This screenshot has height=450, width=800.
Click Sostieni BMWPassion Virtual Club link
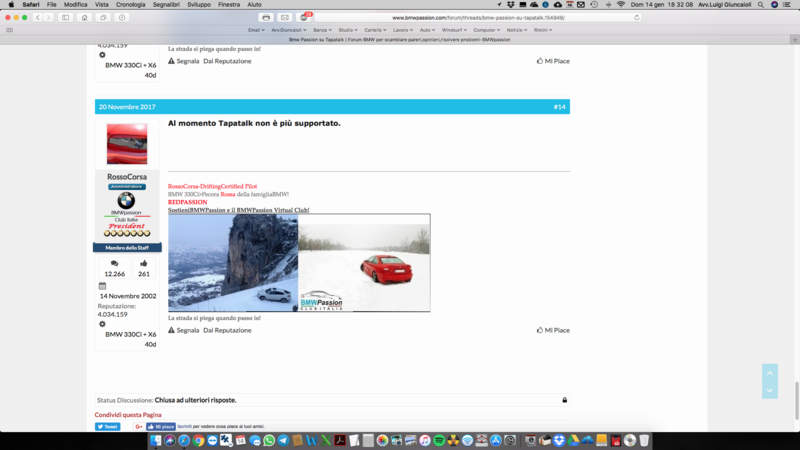pos(238,210)
